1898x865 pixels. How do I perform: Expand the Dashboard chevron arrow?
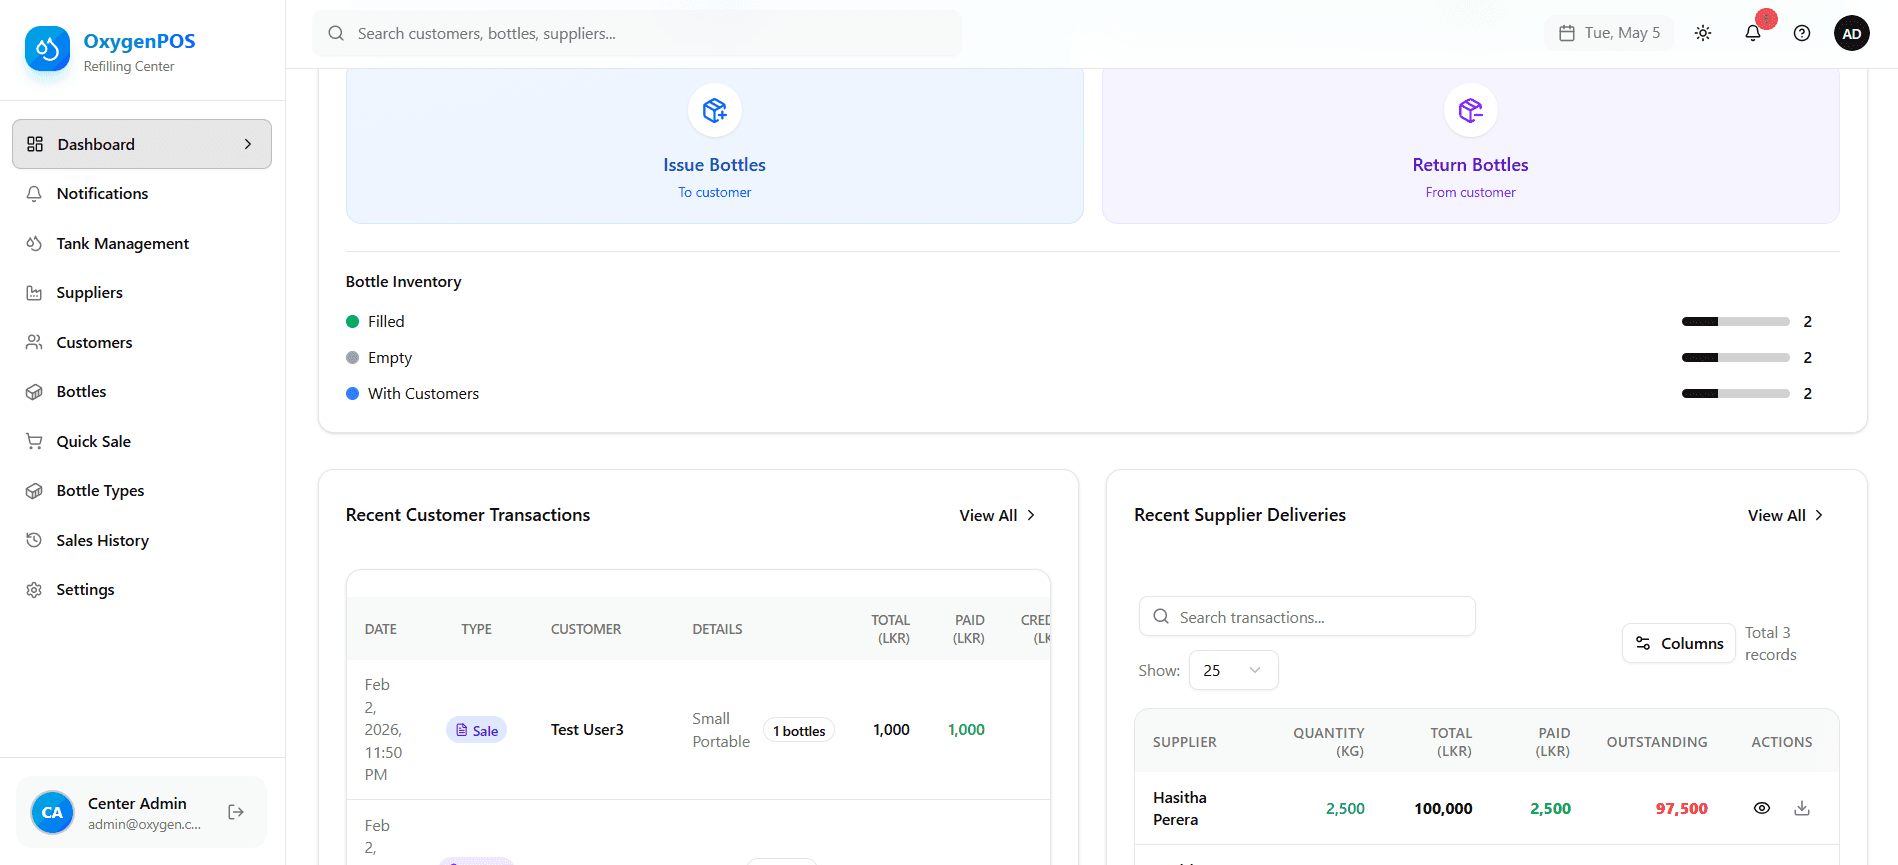pos(248,144)
